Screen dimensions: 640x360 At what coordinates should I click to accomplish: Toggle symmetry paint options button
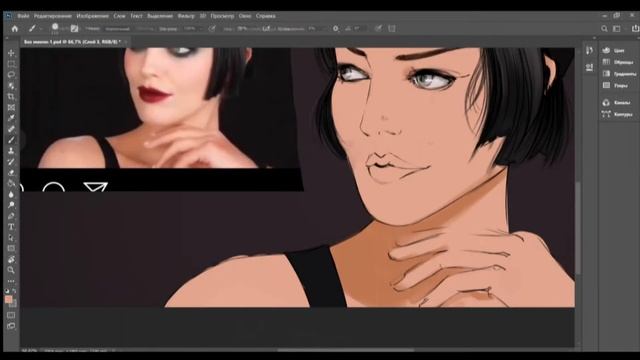pyautogui.click(x=392, y=29)
